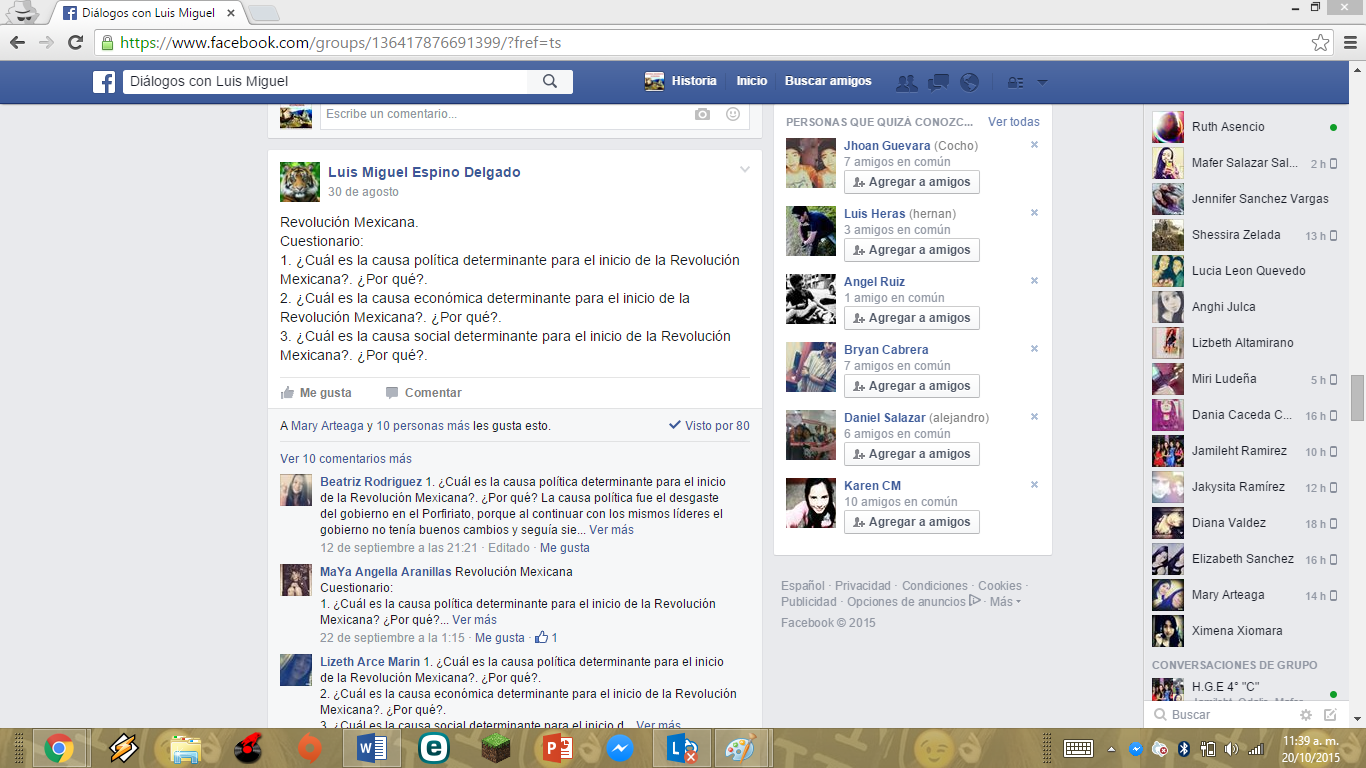1366x768 pixels.
Task: Open Luis Miguel Espino Delgado profile
Action: (x=424, y=172)
